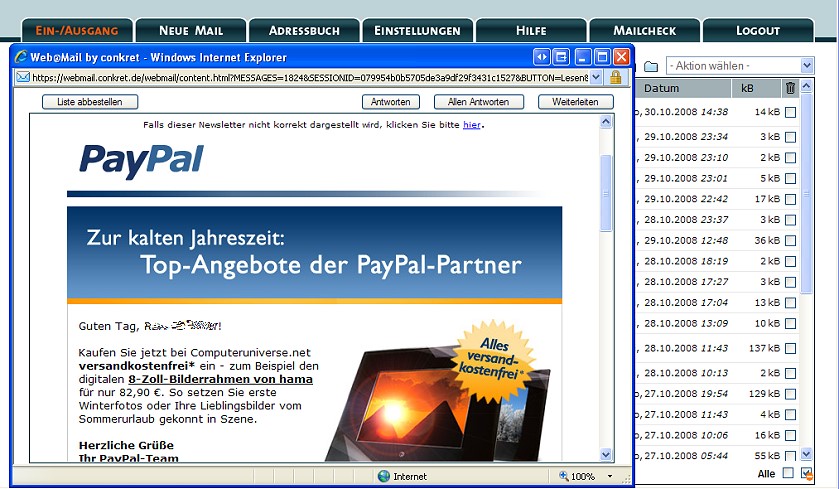Click the checkmark delete icon next to Alle
839x489 pixels.
pyautogui.click(x=806, y=473)
